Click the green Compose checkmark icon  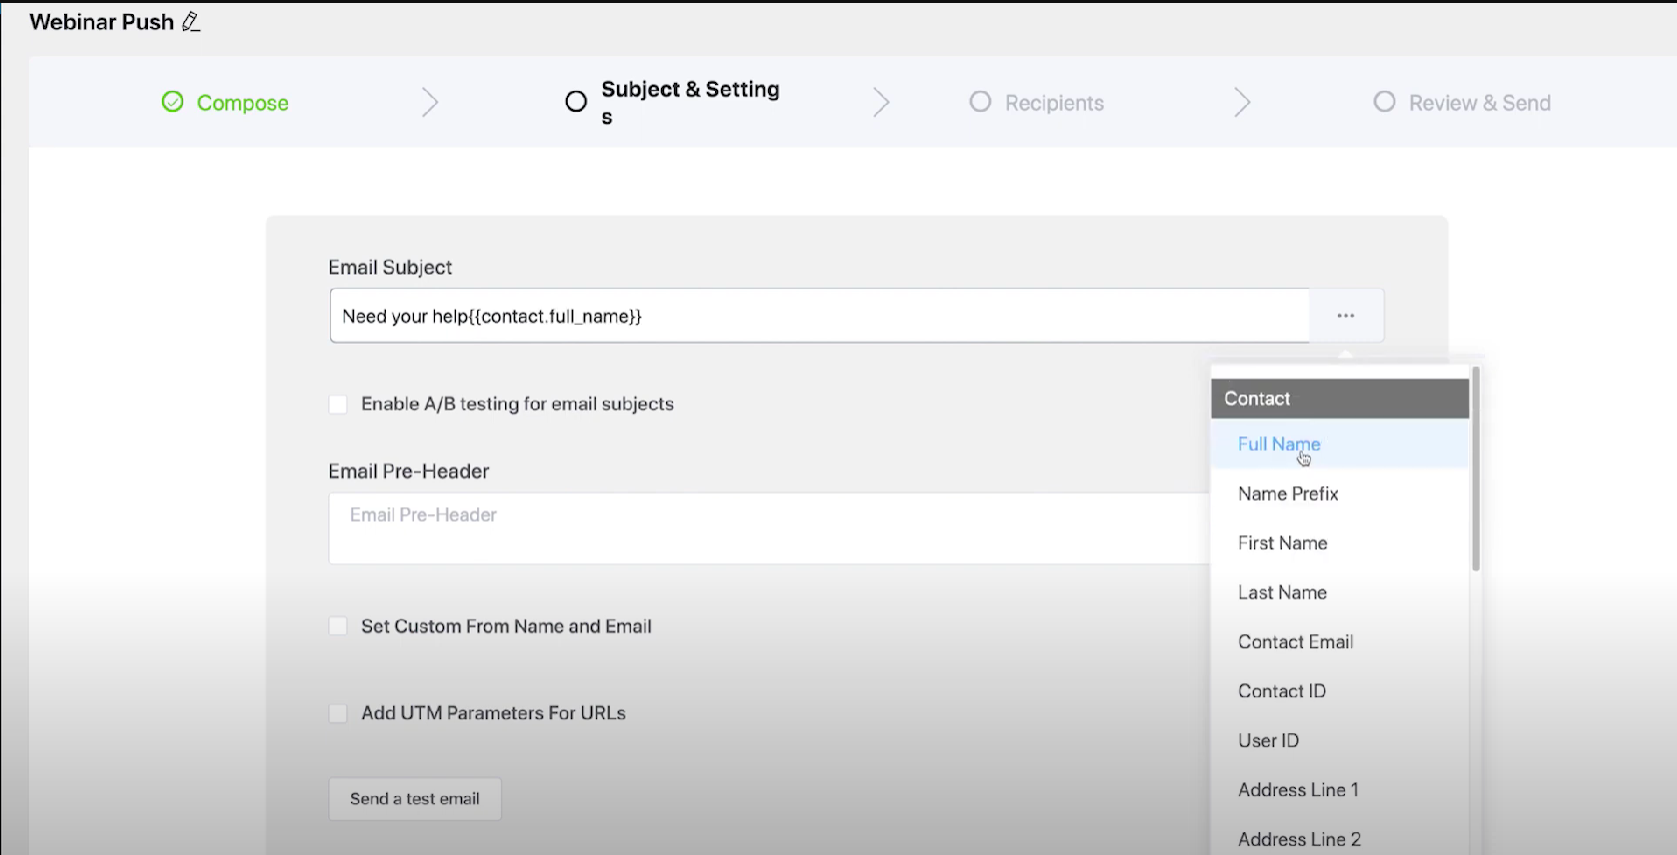coord(173,102)
